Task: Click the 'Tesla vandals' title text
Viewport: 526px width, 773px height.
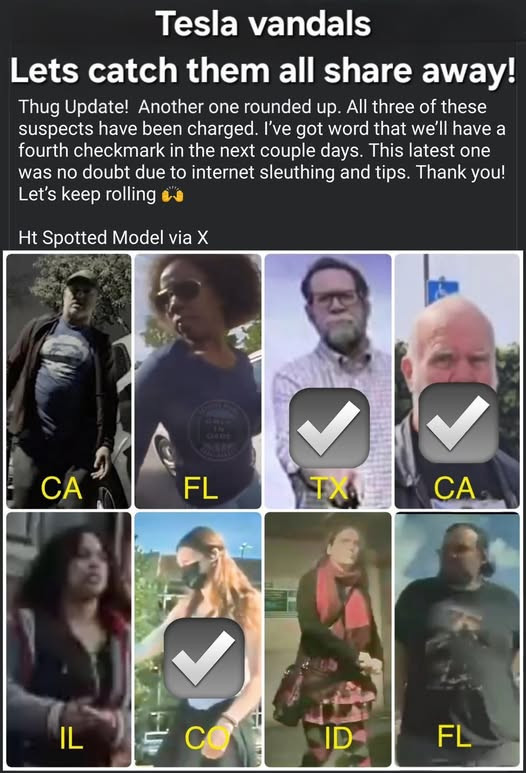Action: tap(263, 23)
